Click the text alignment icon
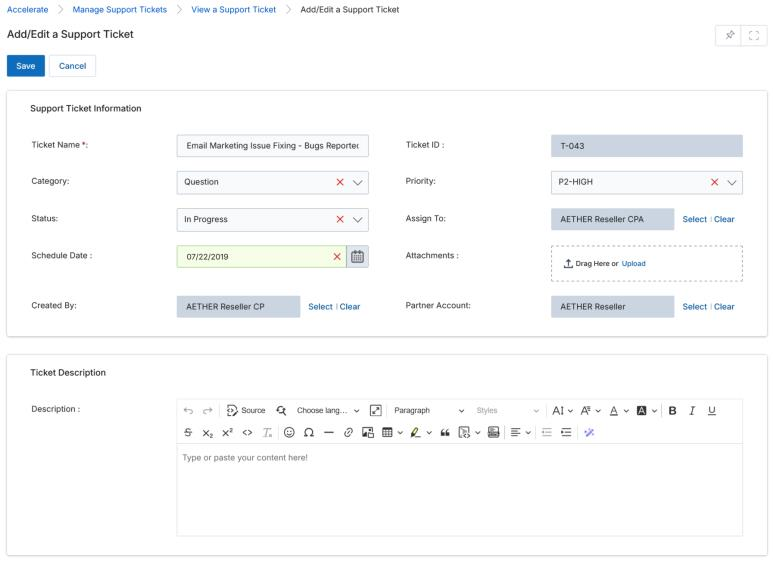Viewport: 773px width, 561px height. tap(516, 433)
